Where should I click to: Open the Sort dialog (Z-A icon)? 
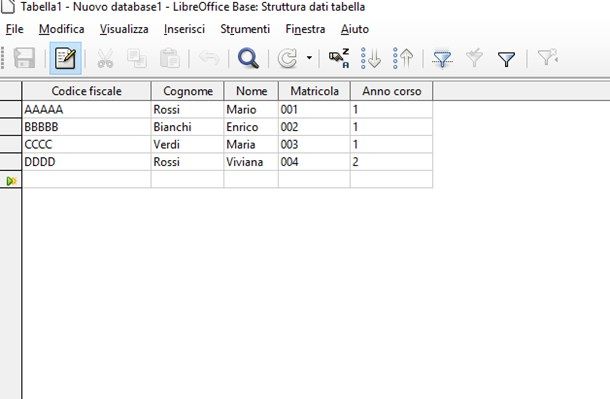339,59
